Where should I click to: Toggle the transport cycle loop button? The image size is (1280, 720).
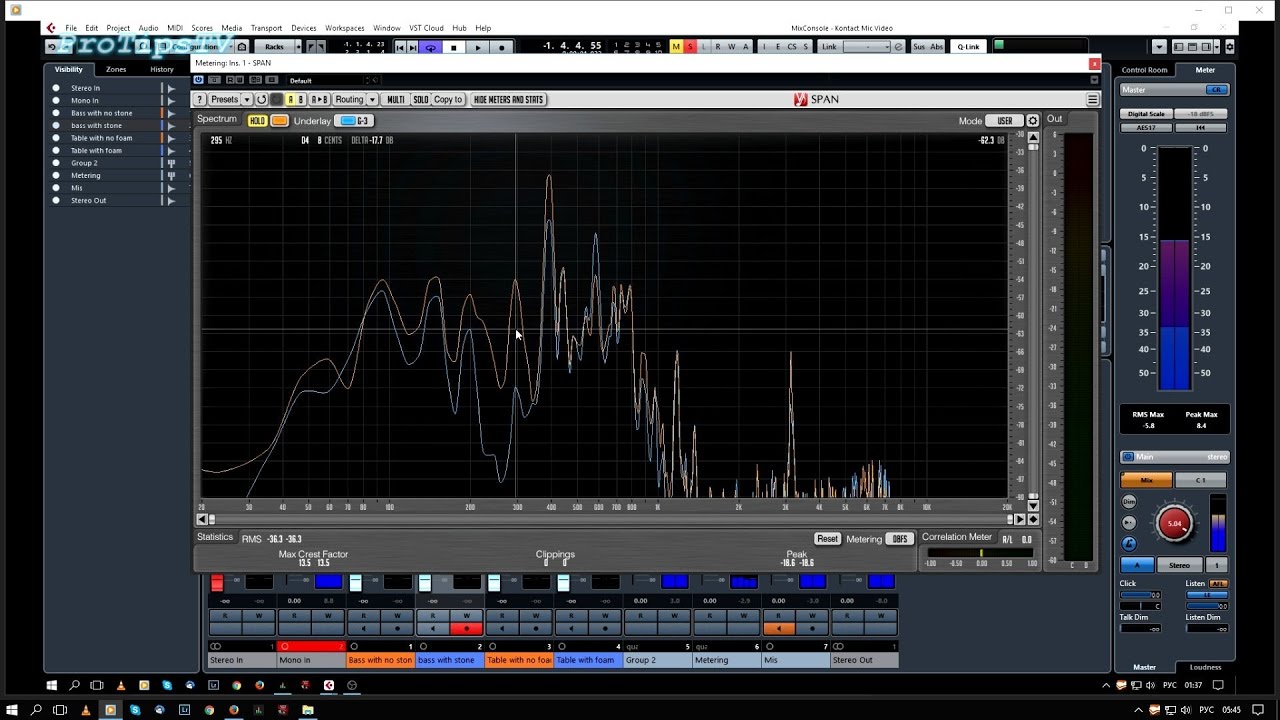tap(431, 47)
